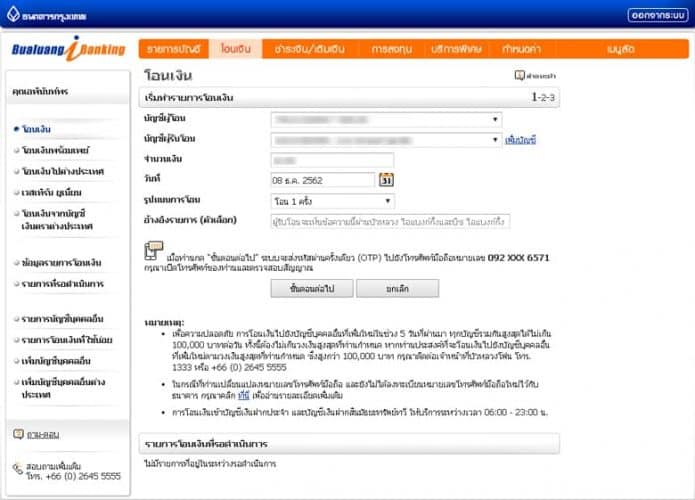Click the เพิ่มบัญชี link beside recipient account
This screenshot has height=500, width=695.
tap(521, 140)
